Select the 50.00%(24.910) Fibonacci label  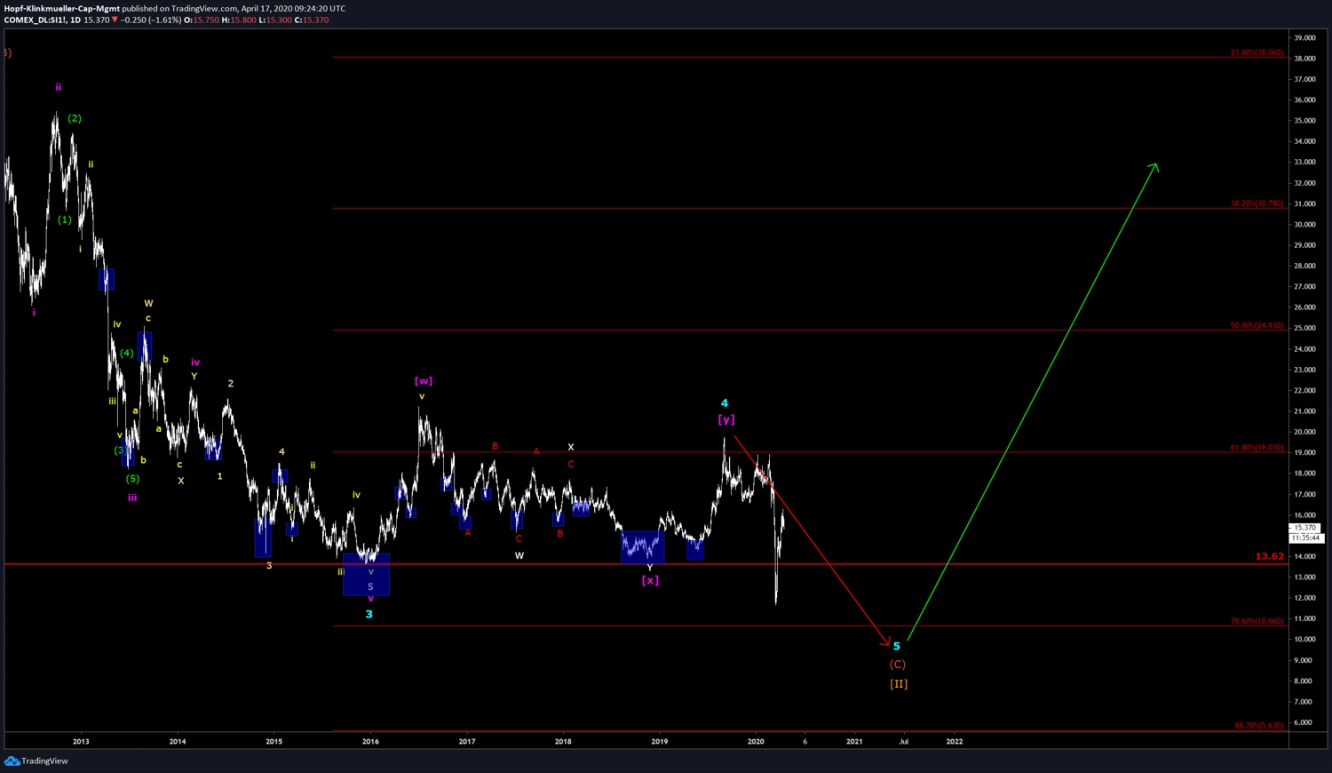[x=1257, y=326]
